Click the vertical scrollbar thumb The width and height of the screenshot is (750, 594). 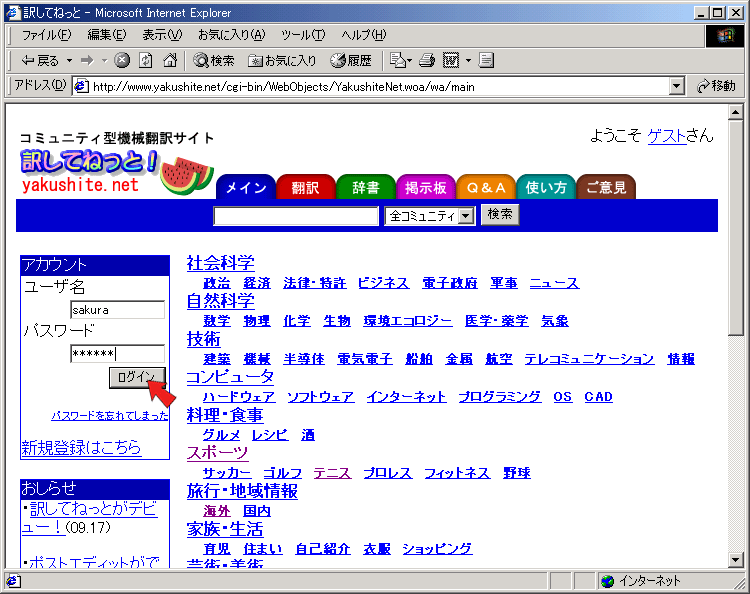(735, 227)
